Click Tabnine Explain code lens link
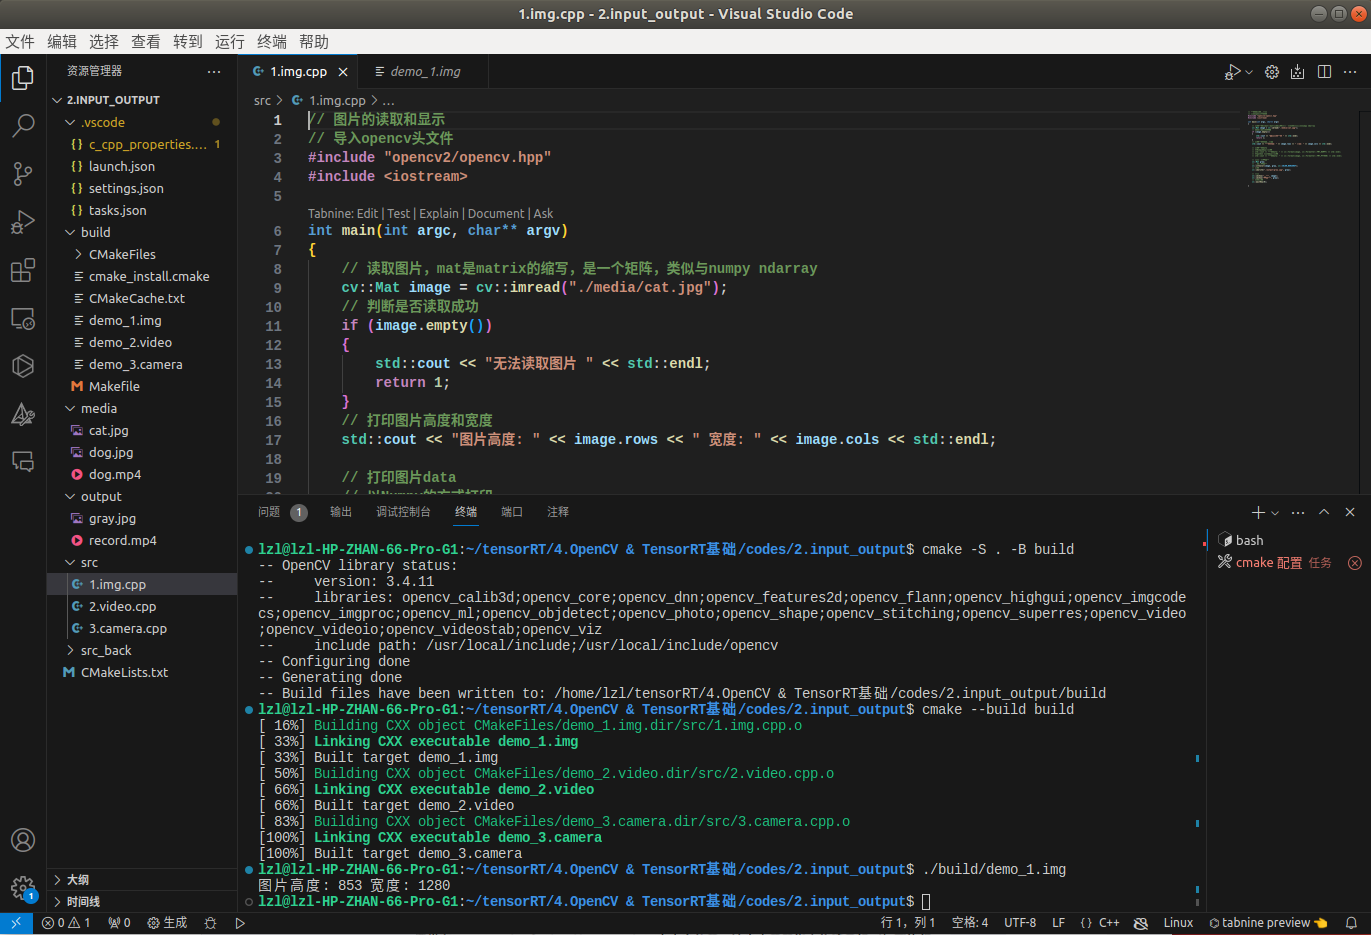This screenshot has width=1371, height=935. pyautogui.click(x=439, y=214)
